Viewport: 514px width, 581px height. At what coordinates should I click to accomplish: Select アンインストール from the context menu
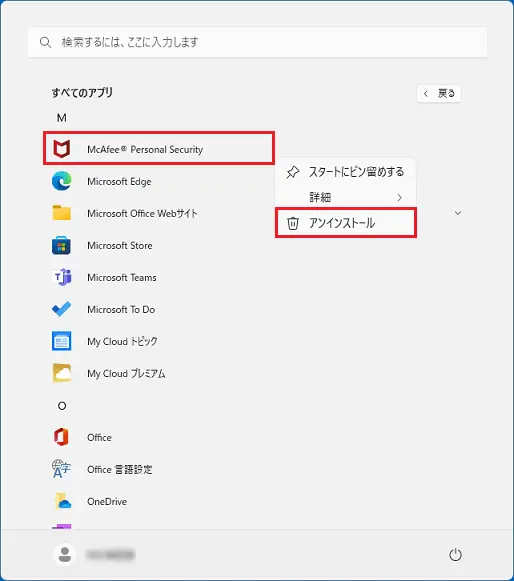(346, 223)
